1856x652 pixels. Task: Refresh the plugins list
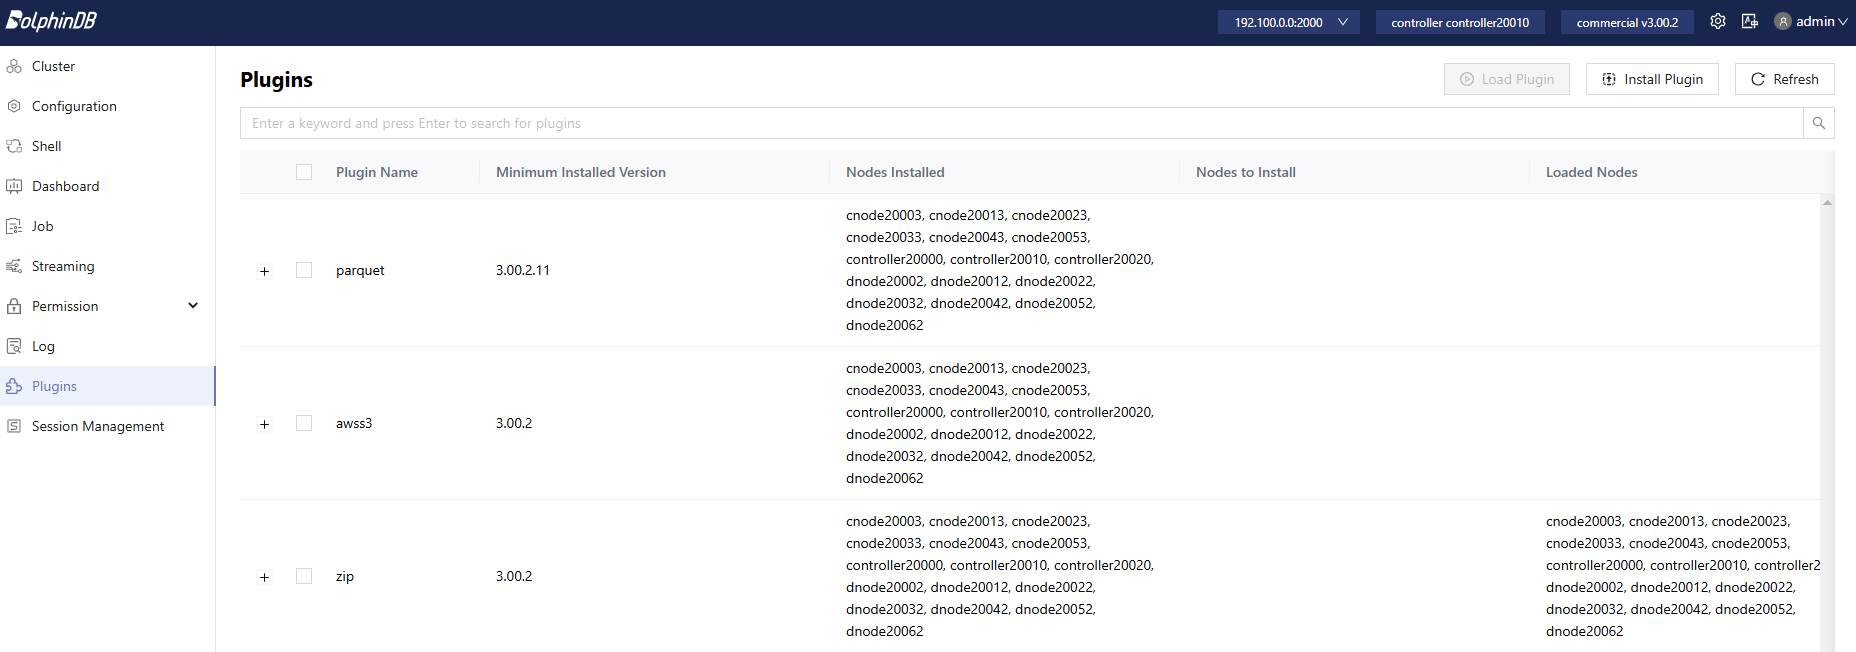pyautogui.click(x=1784, y=79)
